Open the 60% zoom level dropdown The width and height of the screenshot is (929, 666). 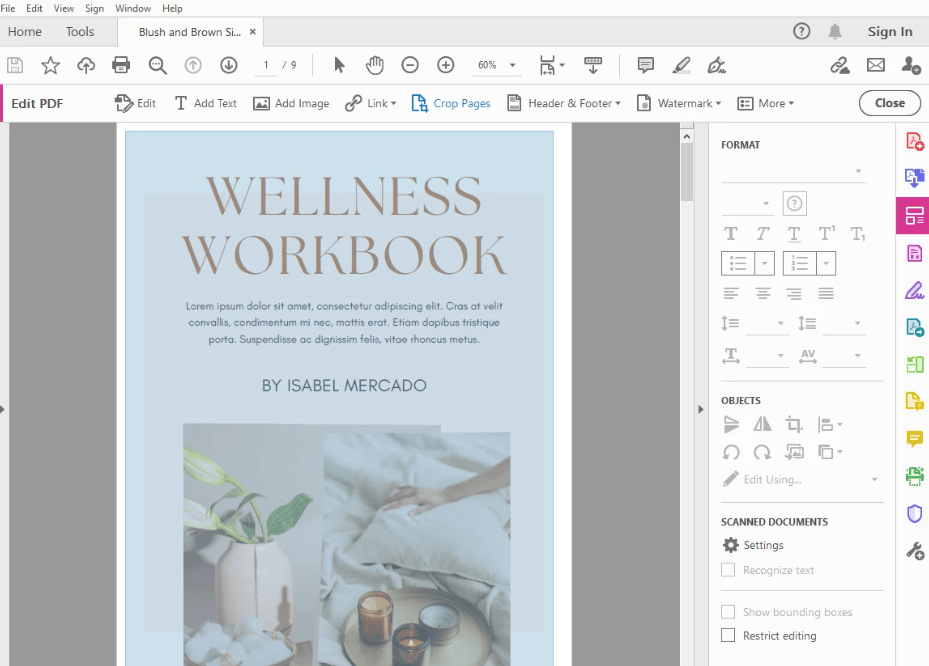496,64
